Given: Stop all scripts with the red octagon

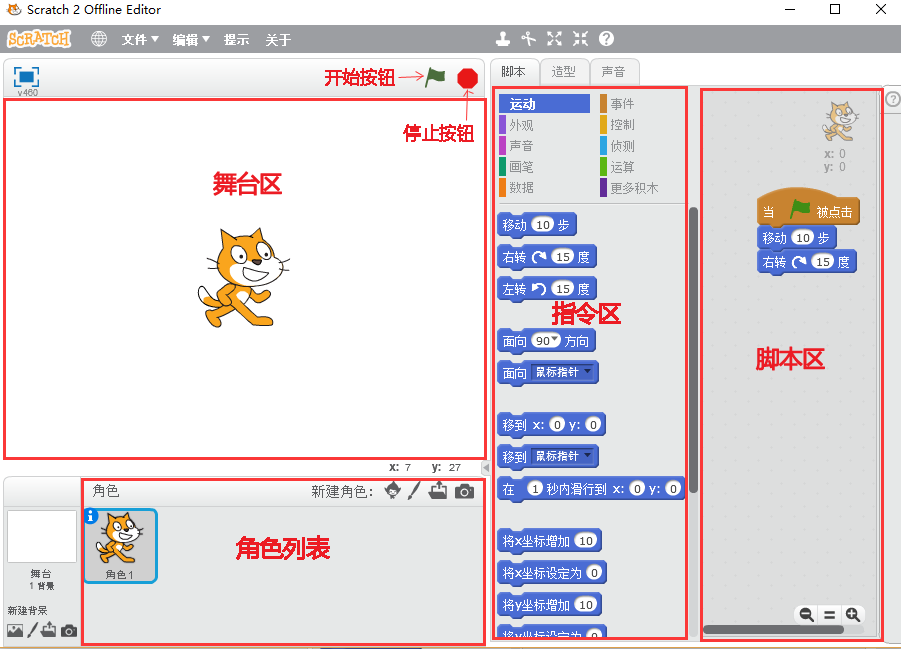Looking at the screenshot, I should [x=467, y=78].
